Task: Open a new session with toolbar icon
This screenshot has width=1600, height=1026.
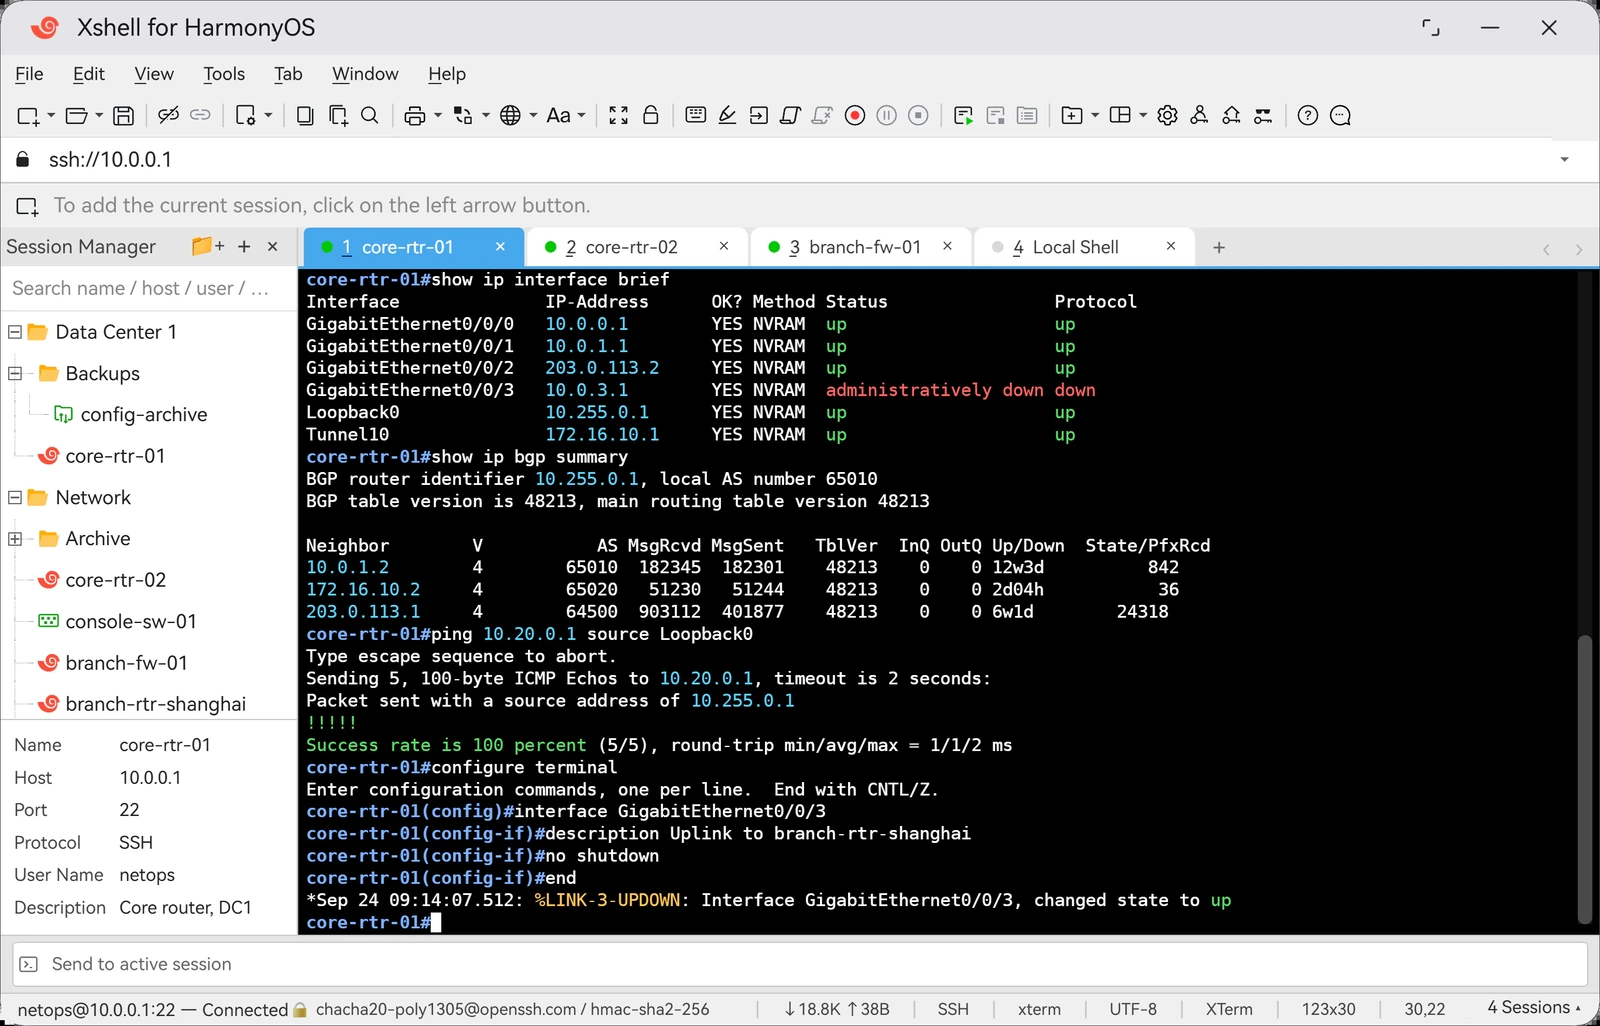Action: coord(28,116)
